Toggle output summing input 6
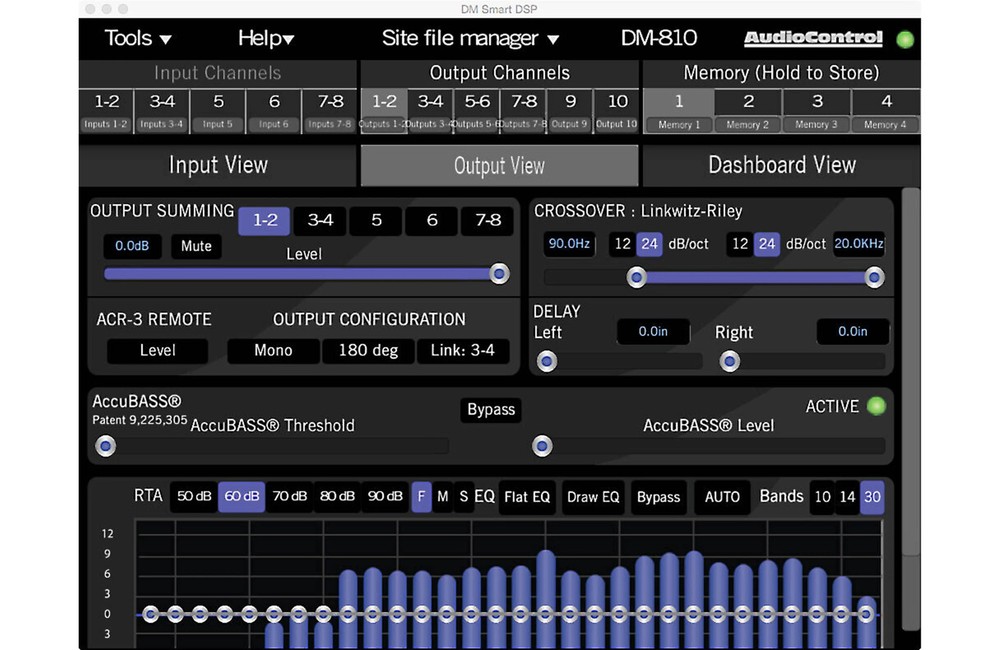This screenshot has height=650, width=1000. [432, 221]
